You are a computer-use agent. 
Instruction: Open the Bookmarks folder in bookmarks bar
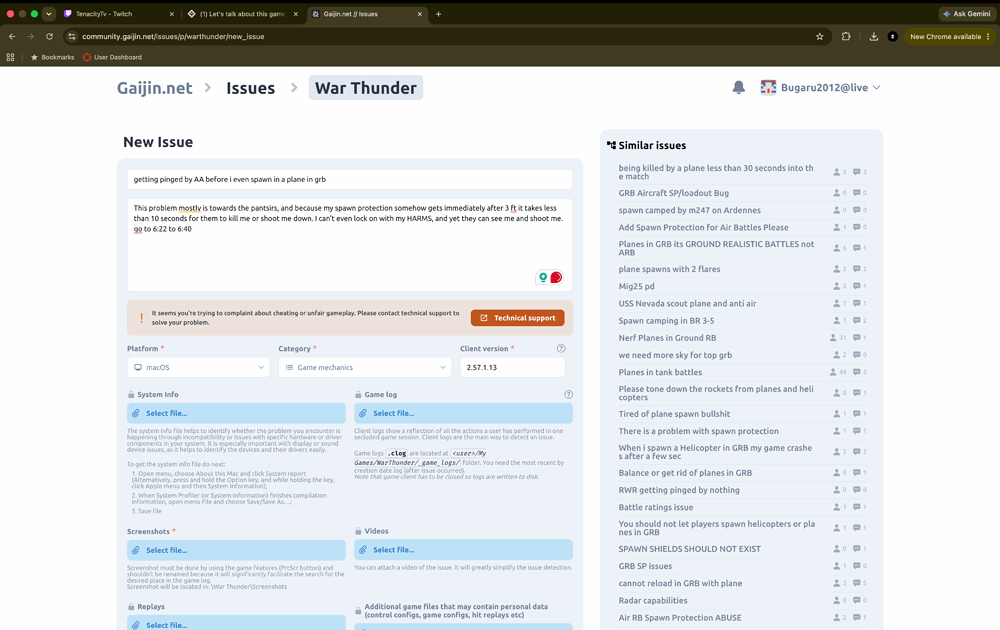[x=52, y=57]
